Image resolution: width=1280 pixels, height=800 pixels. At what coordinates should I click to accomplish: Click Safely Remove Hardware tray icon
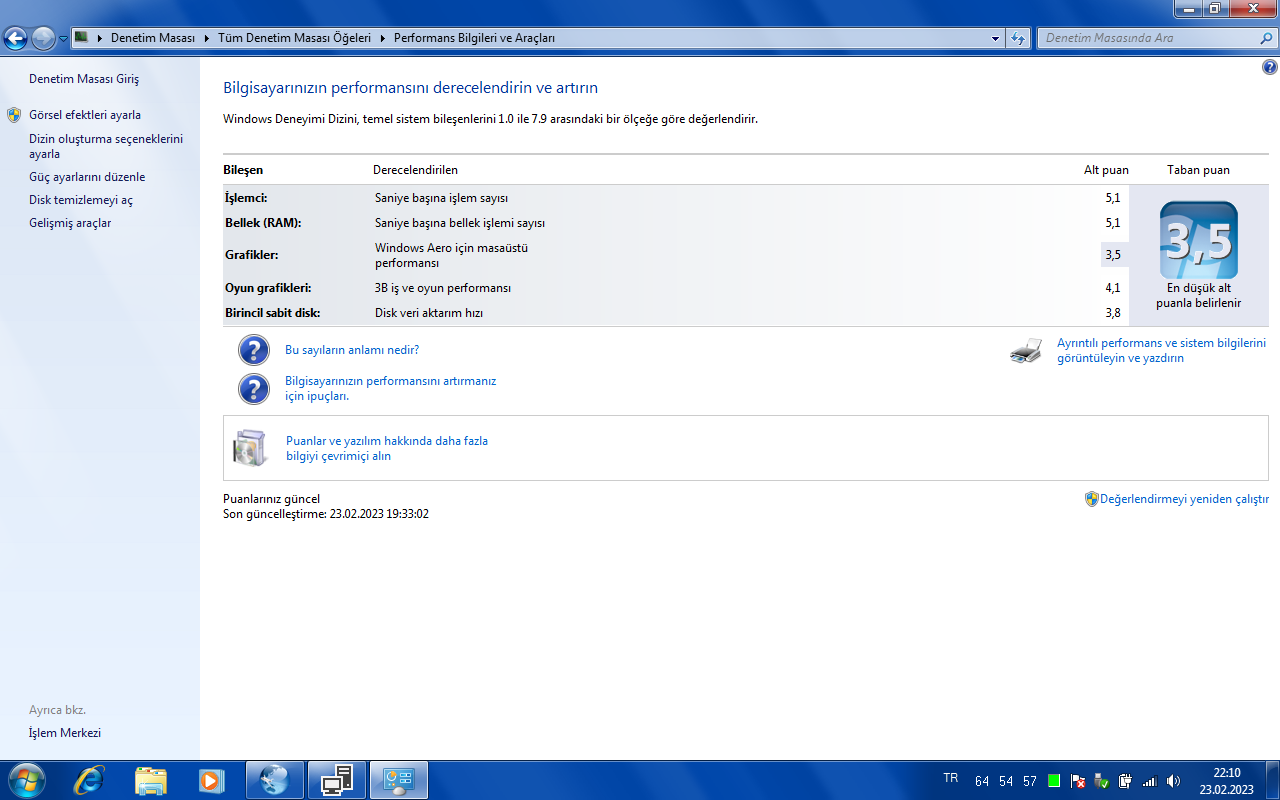coord(1101,781)
